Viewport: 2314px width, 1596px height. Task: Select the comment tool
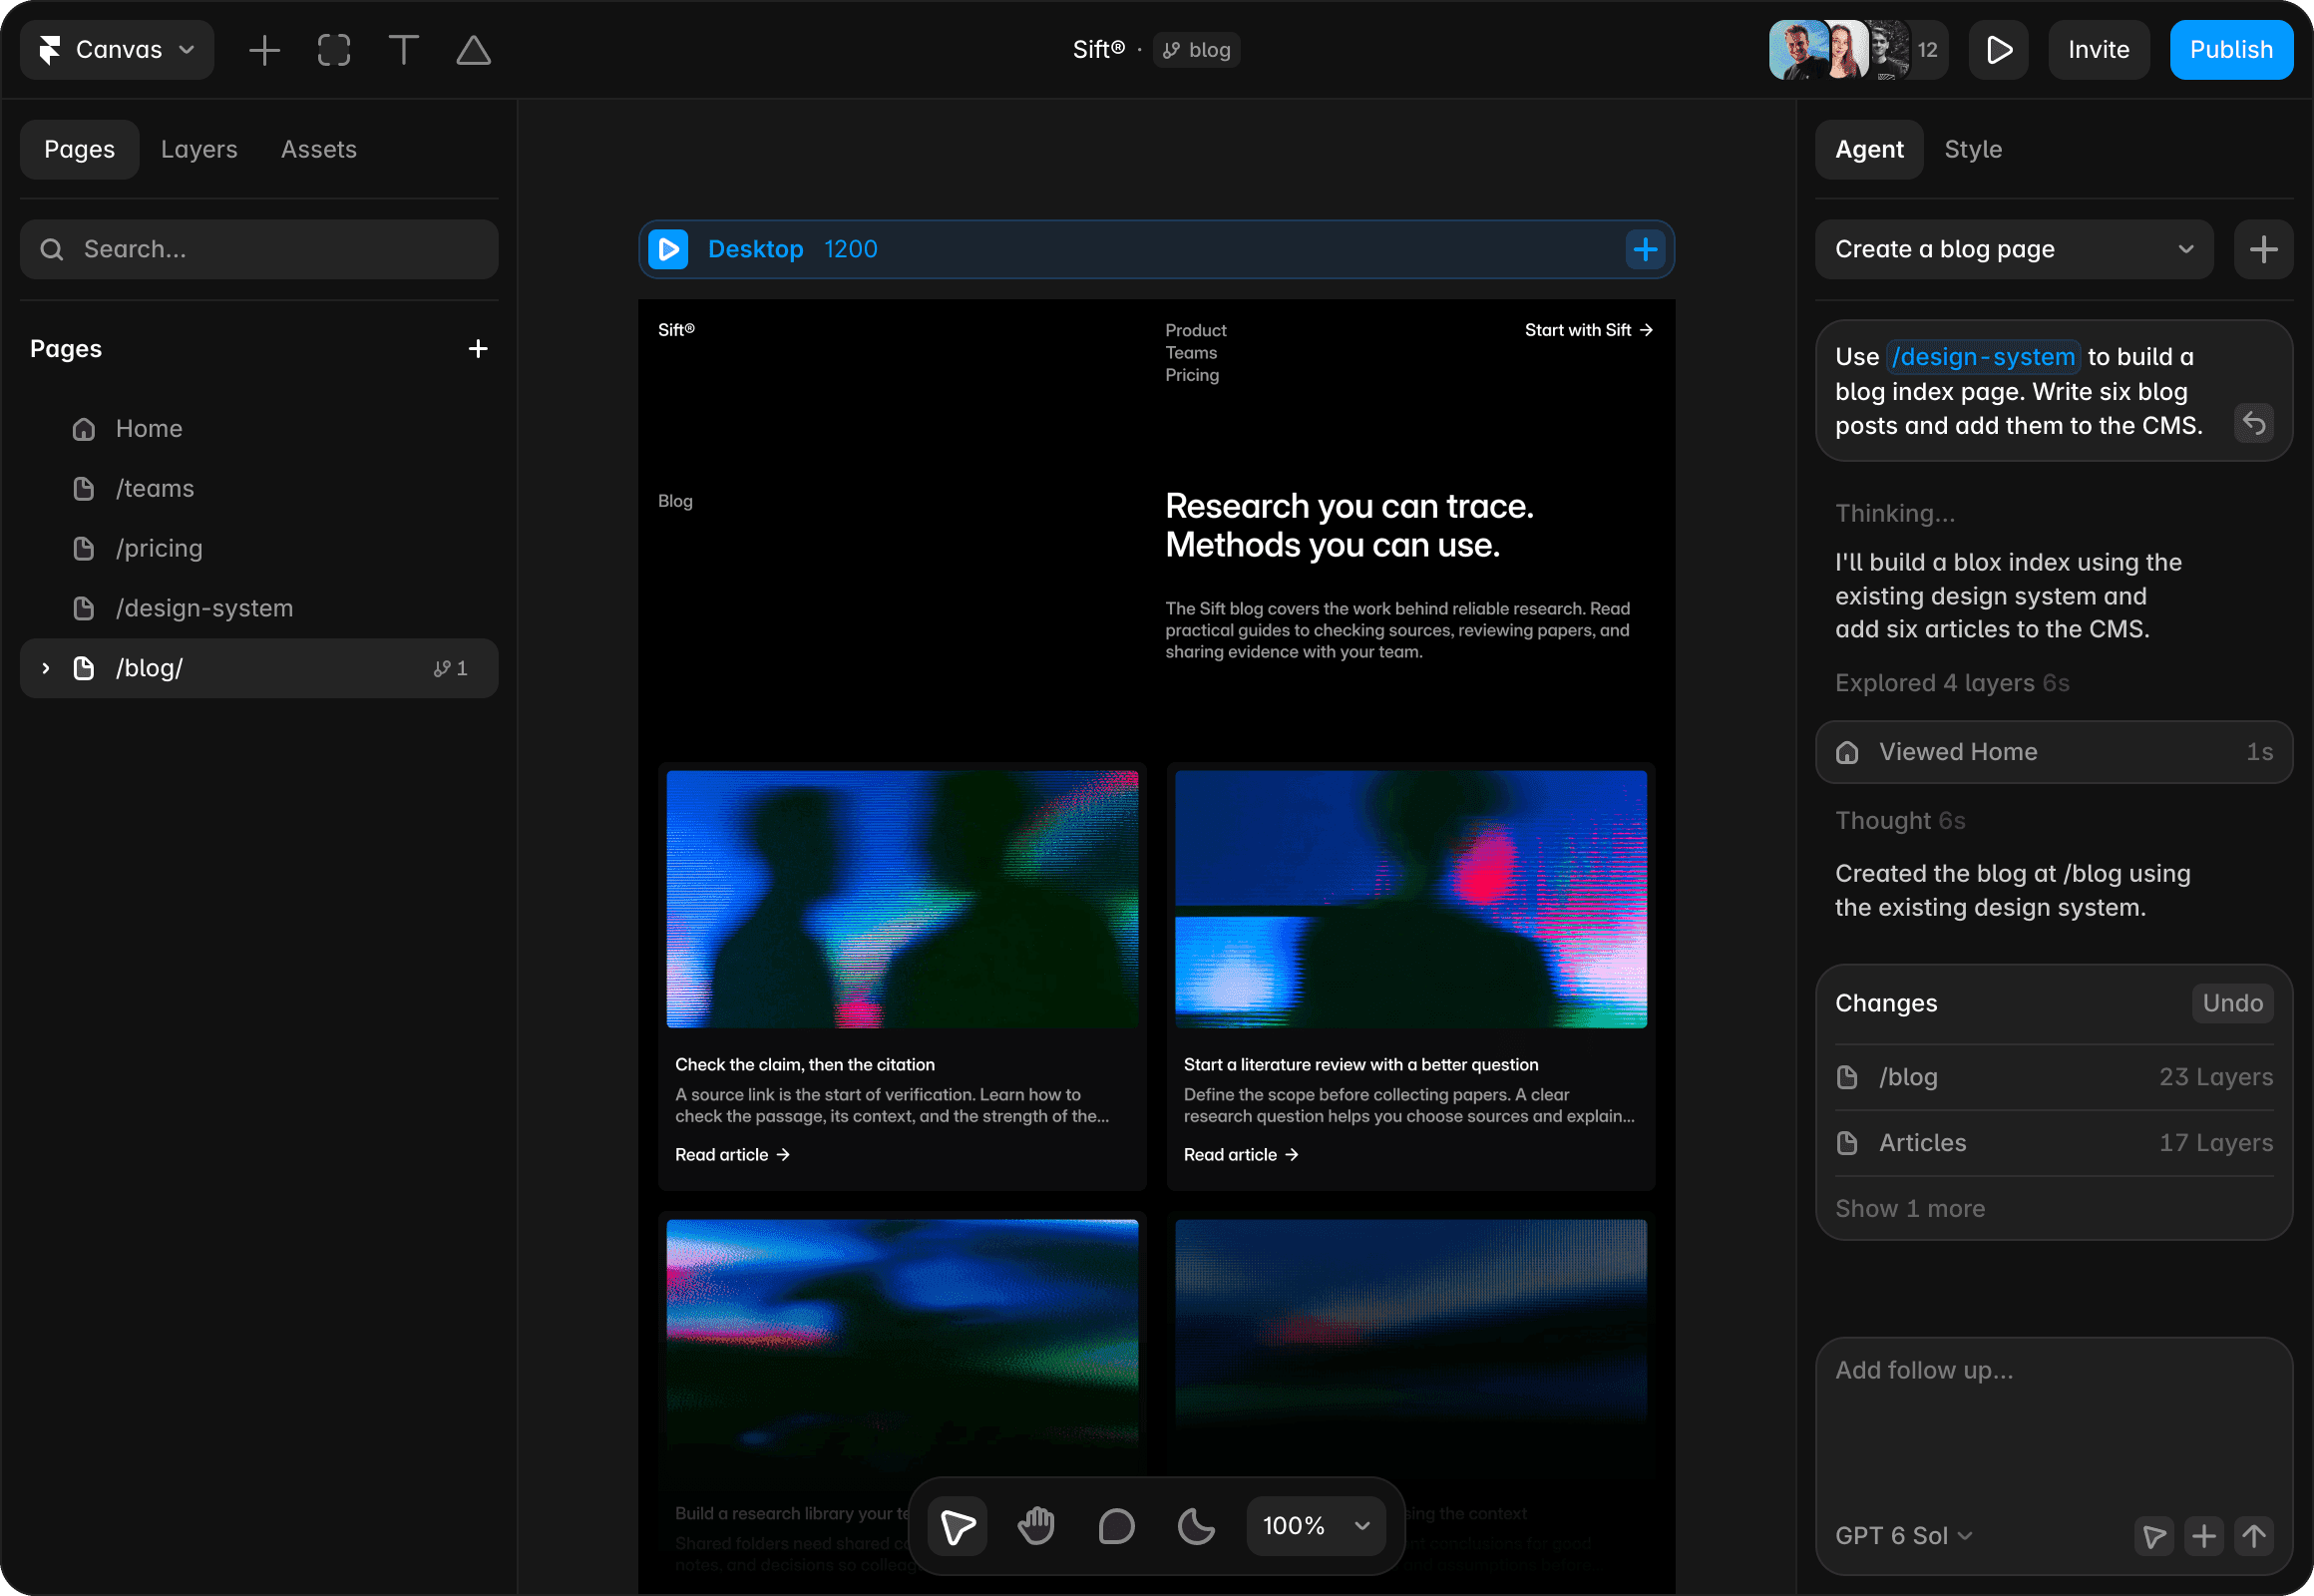(x=1117, y=1526)
